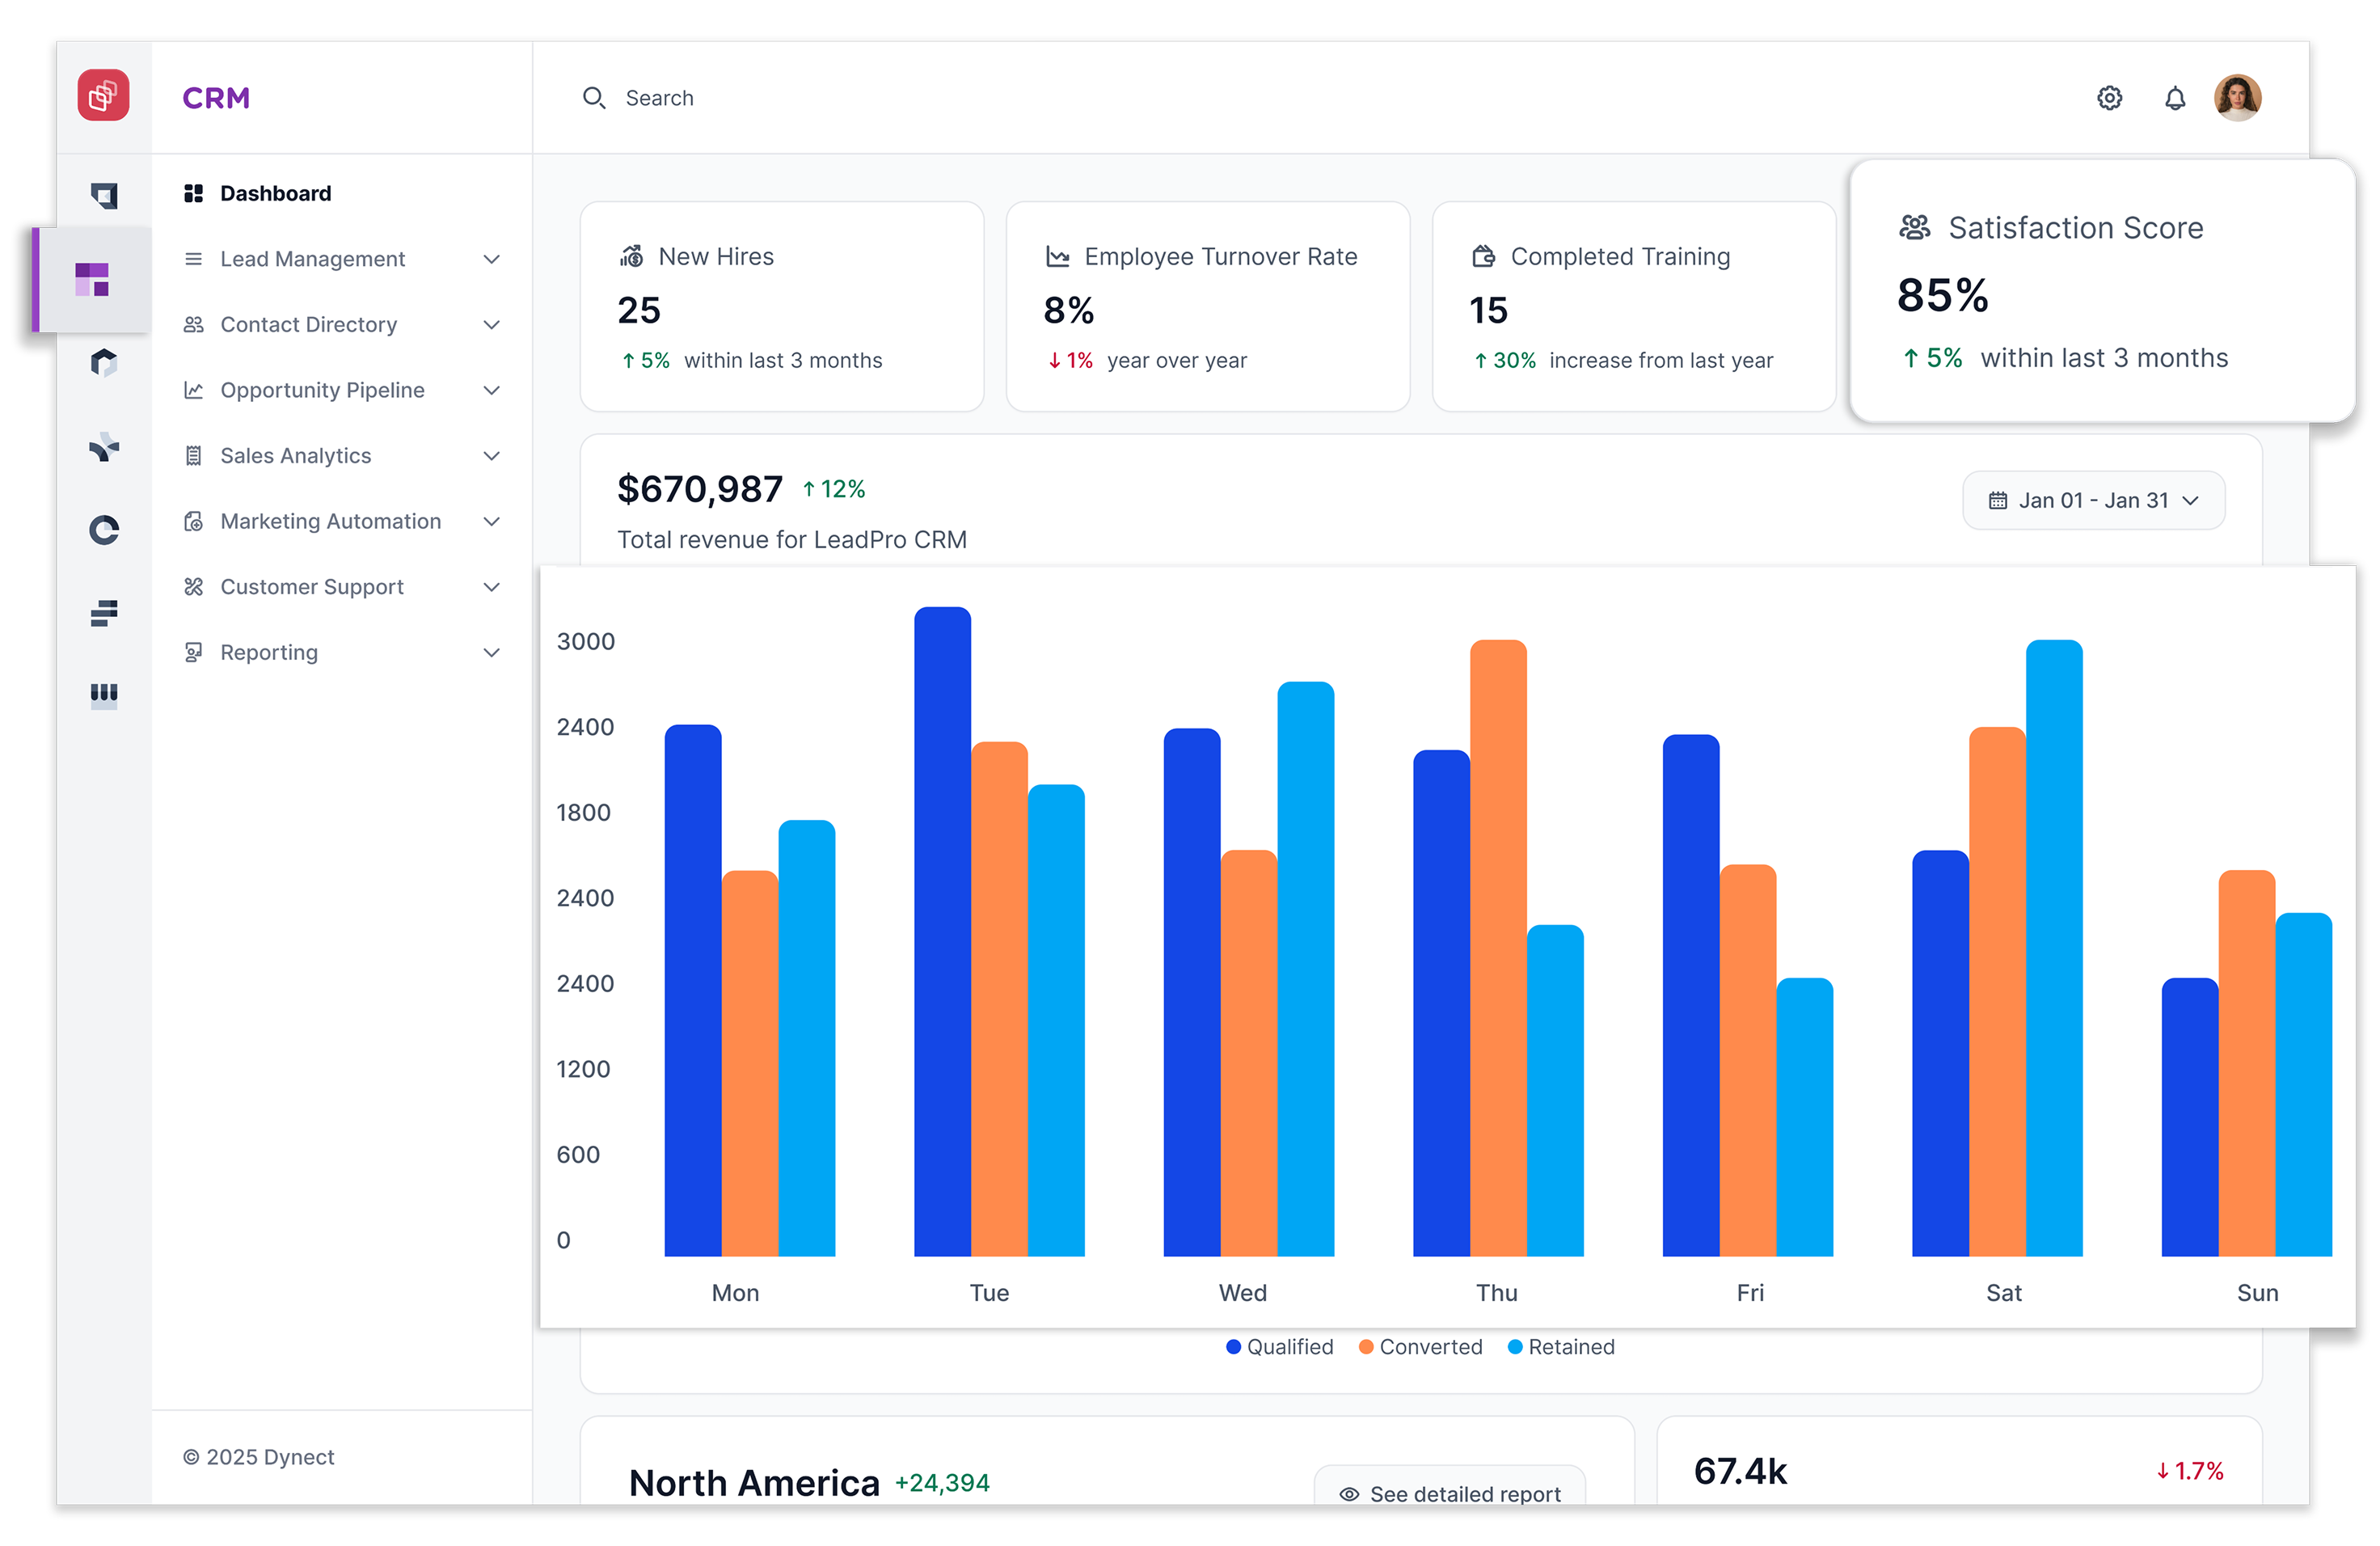Open the settings gear icon

coord(2110,97)
